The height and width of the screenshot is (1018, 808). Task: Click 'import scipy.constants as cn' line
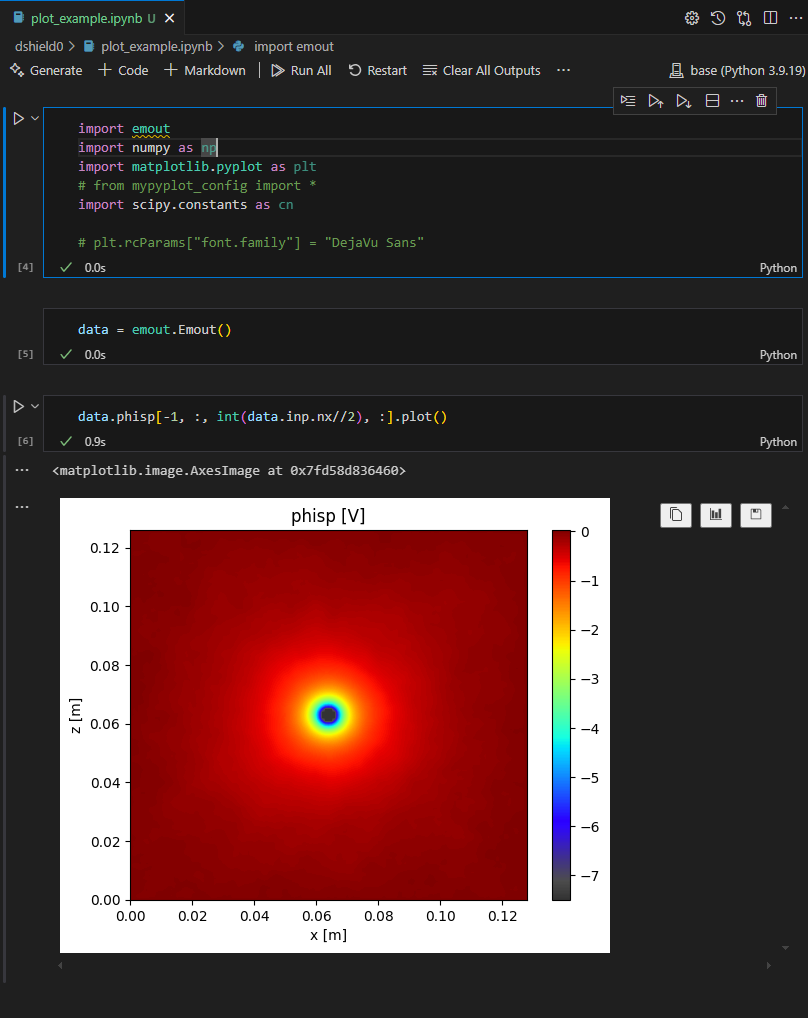coord(186,205)
